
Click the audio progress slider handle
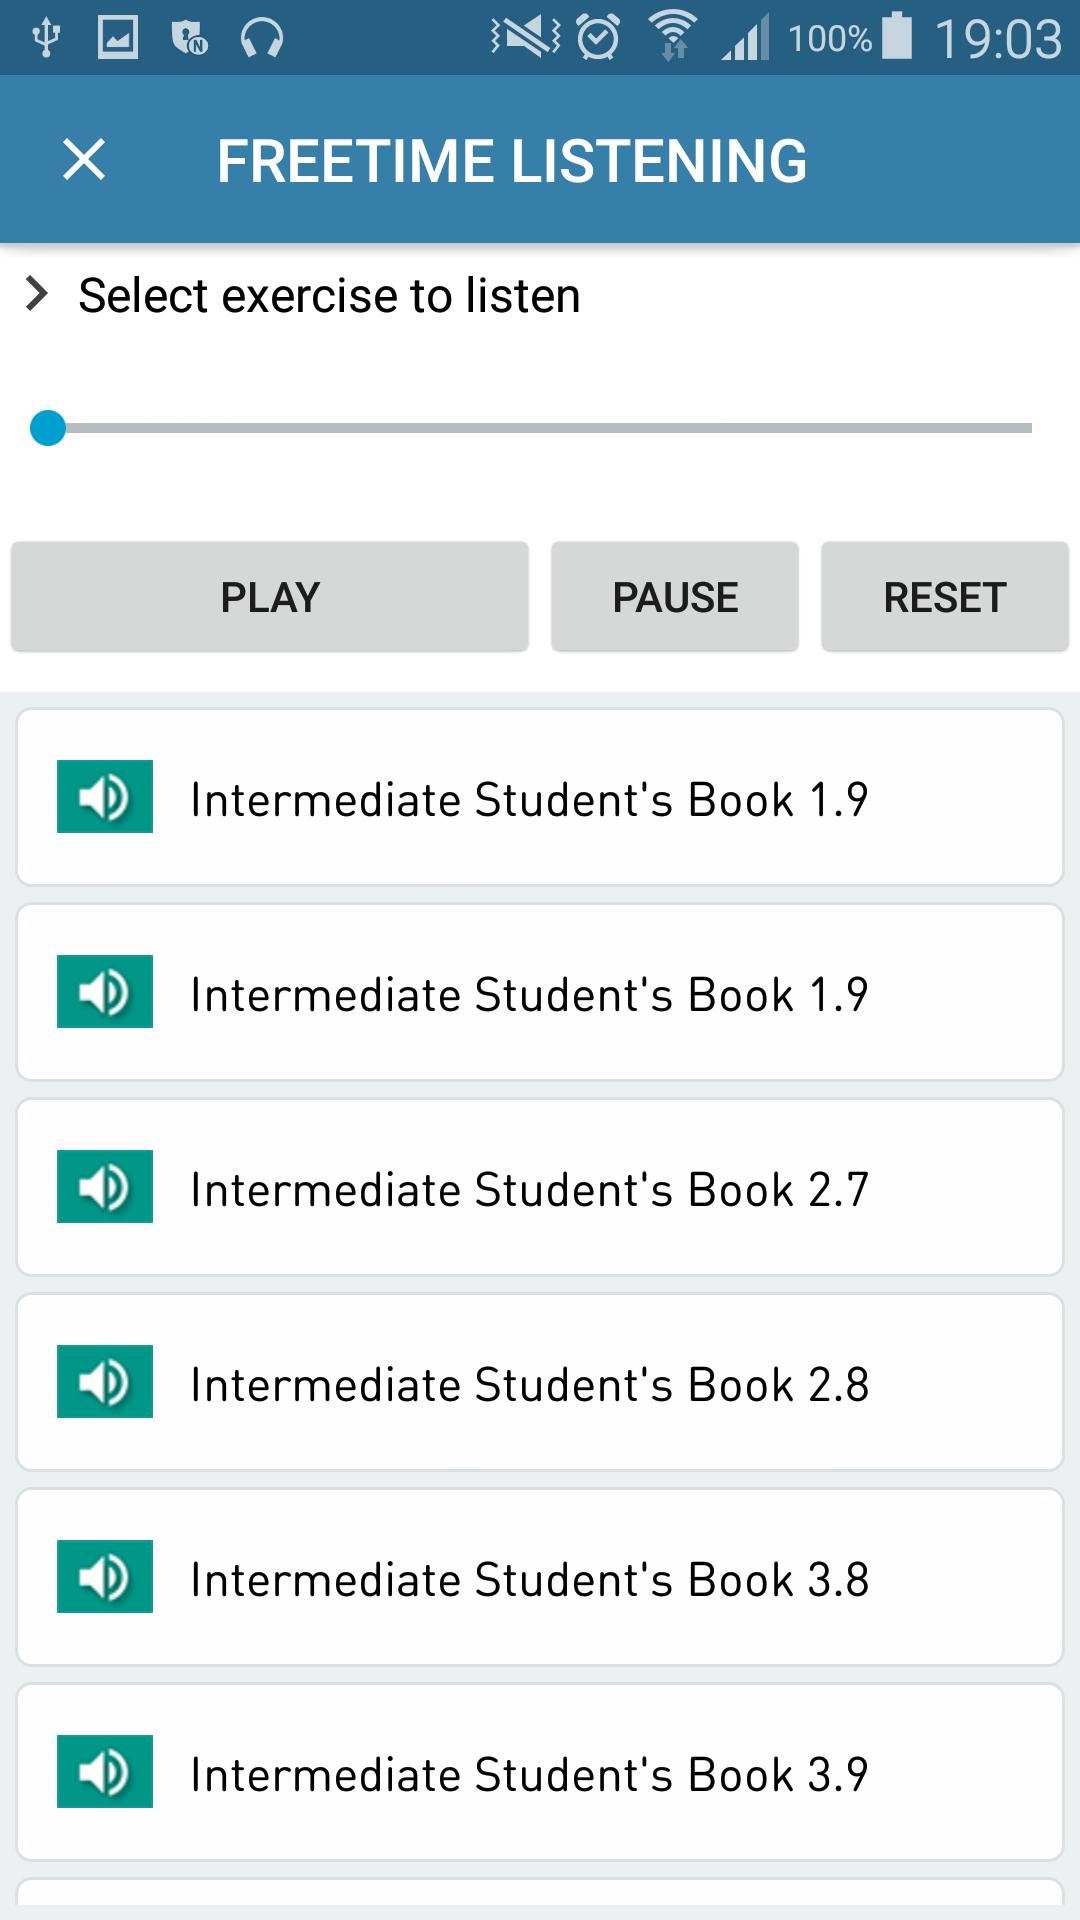(48, 428)
